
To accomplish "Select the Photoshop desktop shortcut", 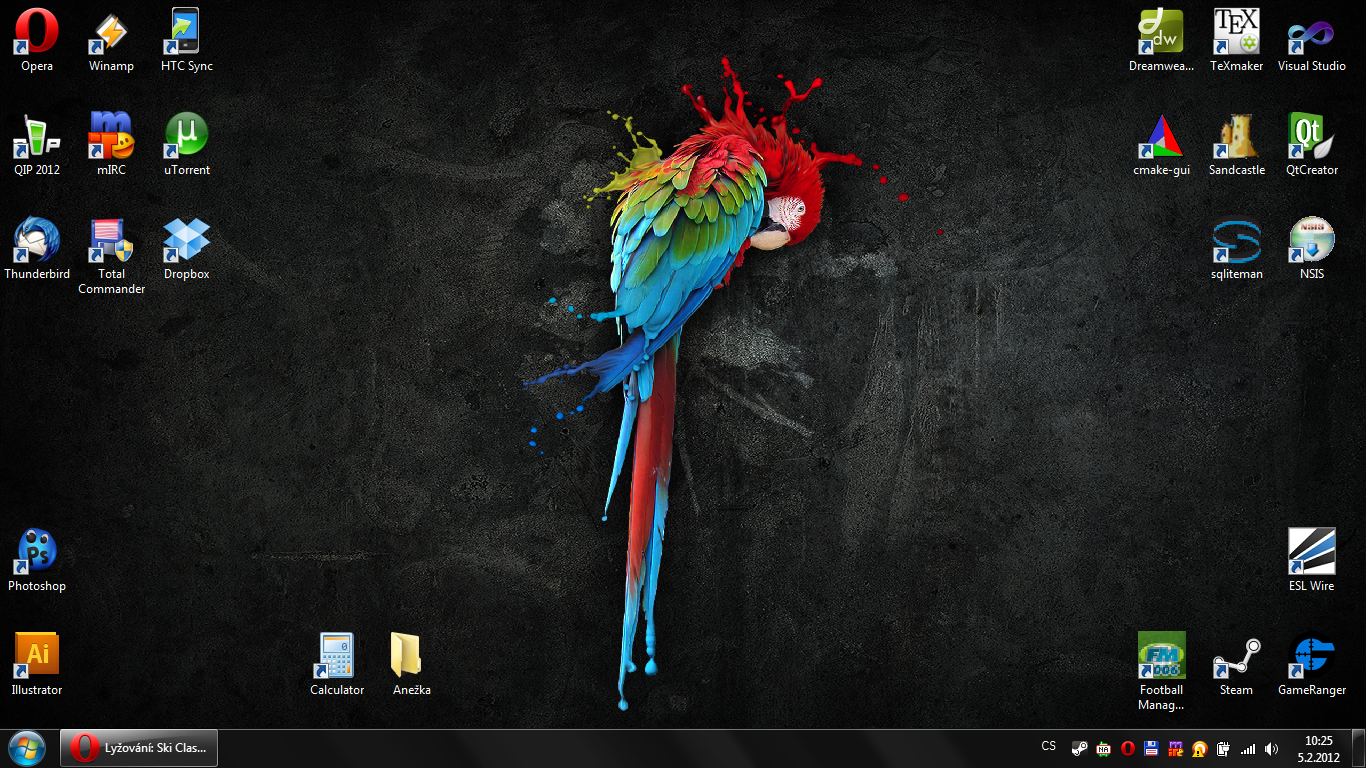I will pyautogui.click(x=37, y=552).
